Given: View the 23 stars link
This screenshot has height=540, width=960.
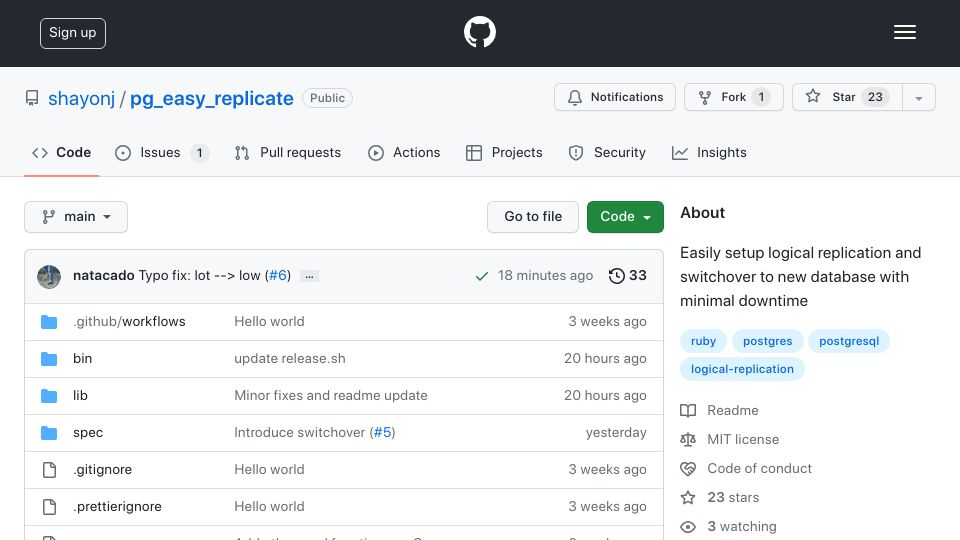Looking at the screenshot, I should coord(720,497).
